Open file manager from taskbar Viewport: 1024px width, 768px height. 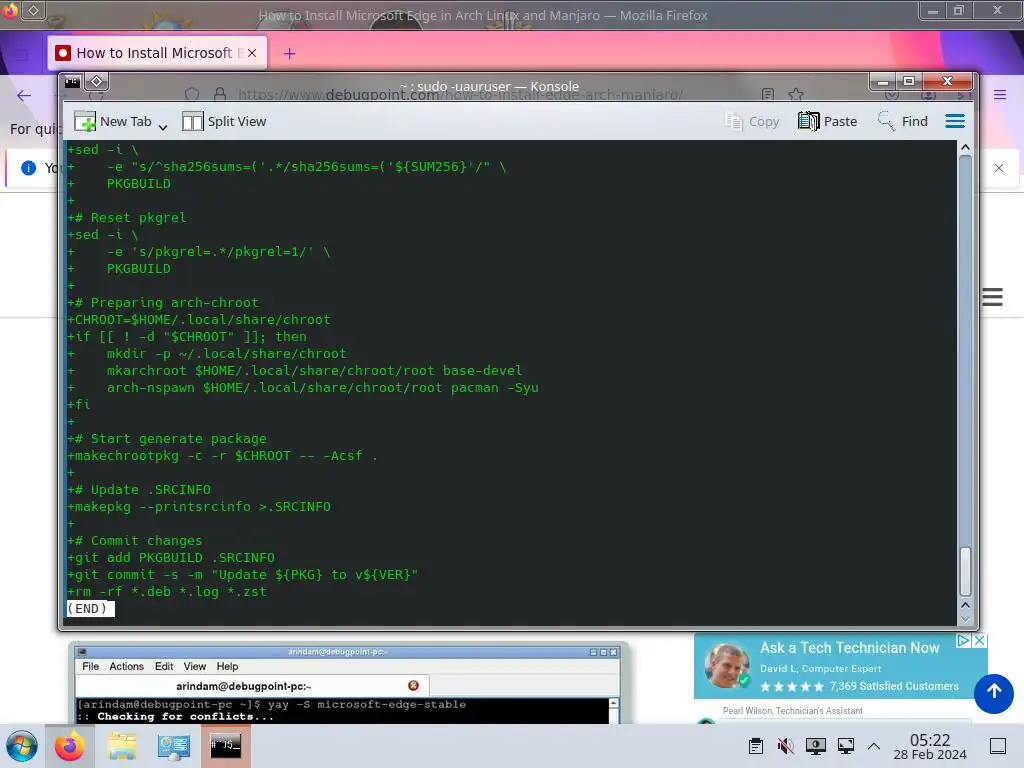coord(121,746)
